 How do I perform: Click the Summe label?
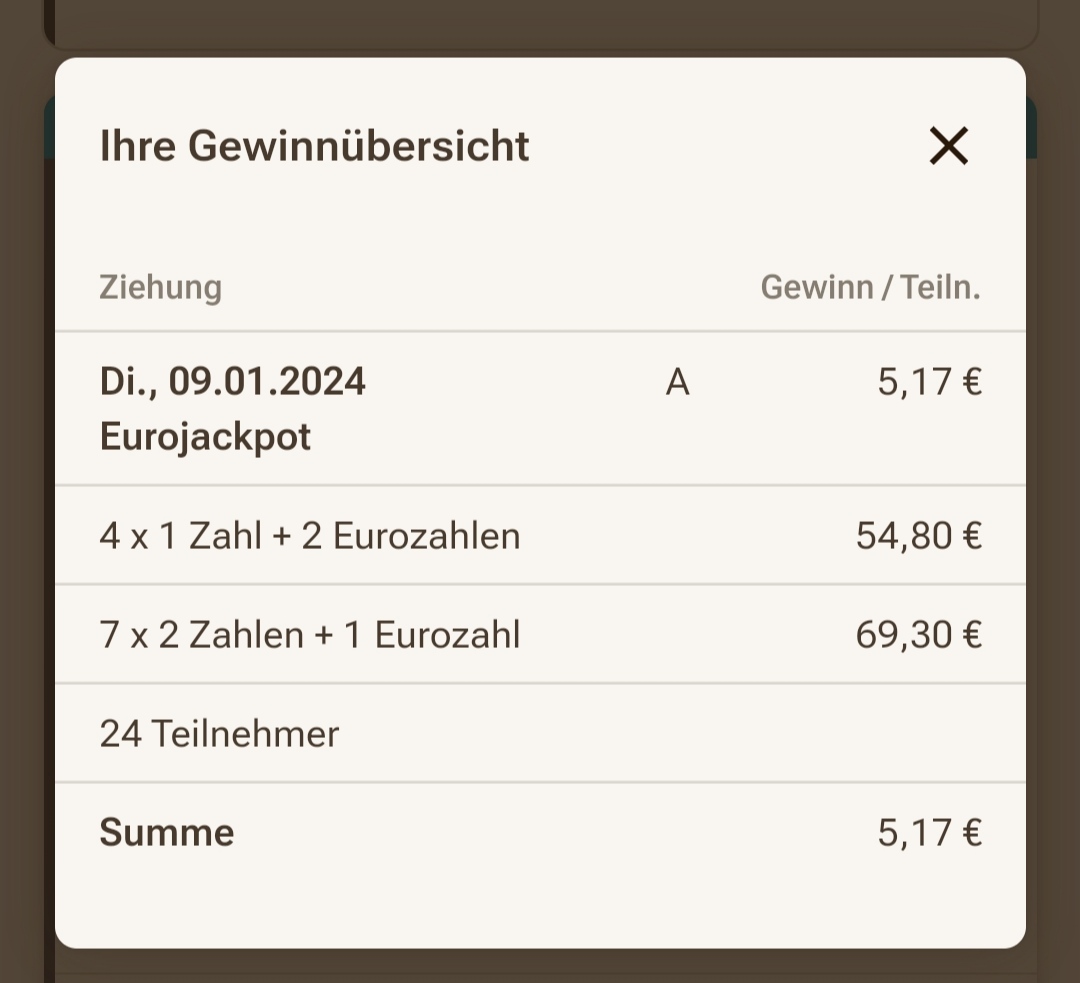(x=167, y=832)
